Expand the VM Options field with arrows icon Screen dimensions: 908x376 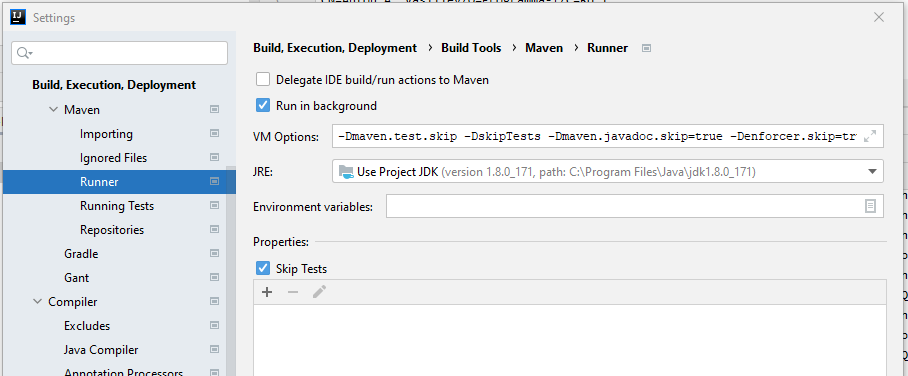point(870,137)
